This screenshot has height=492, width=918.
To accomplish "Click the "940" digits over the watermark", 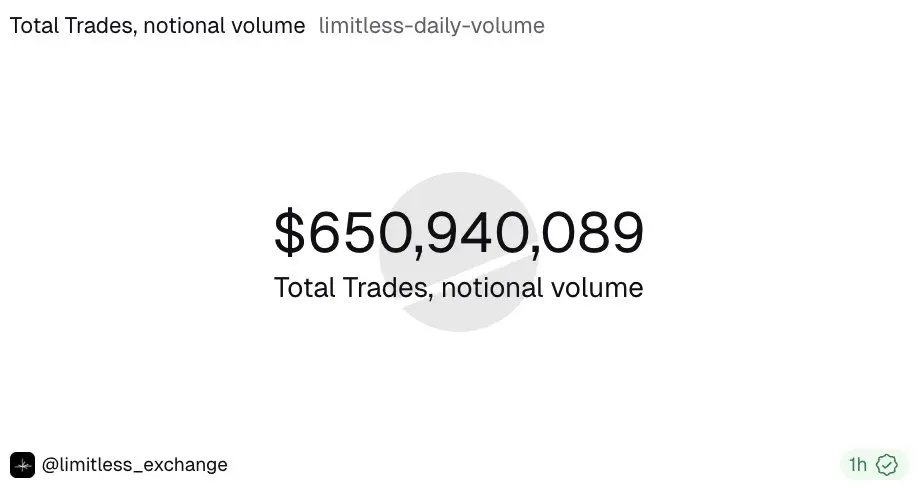I will pos(477,233).
